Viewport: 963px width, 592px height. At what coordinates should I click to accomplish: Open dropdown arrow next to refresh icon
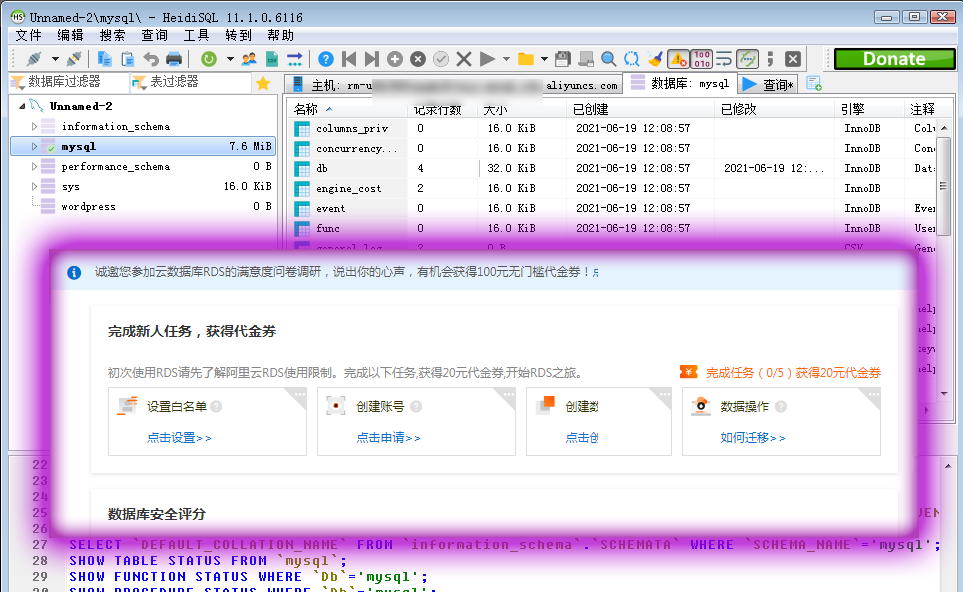click(229, 59)
